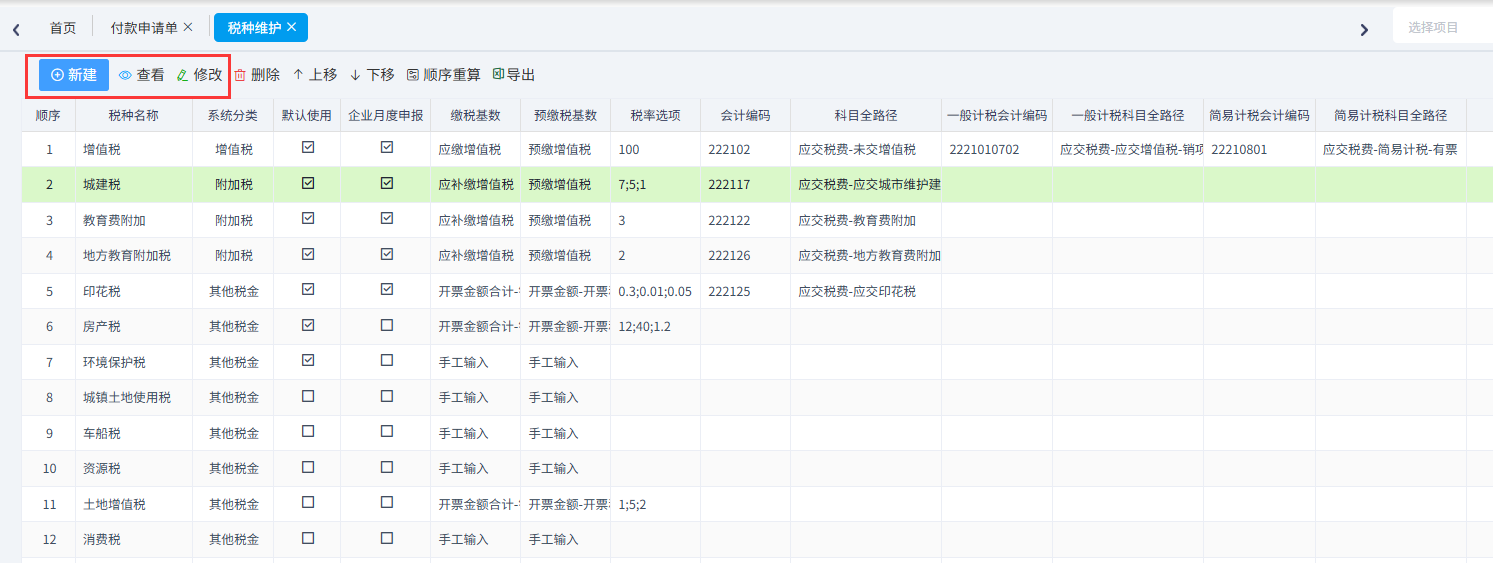Viewport: 1493px width, 563px height.
Task: Toggle 企业月度申报 checkbox for 土地增值税
Action: point(387,502)
